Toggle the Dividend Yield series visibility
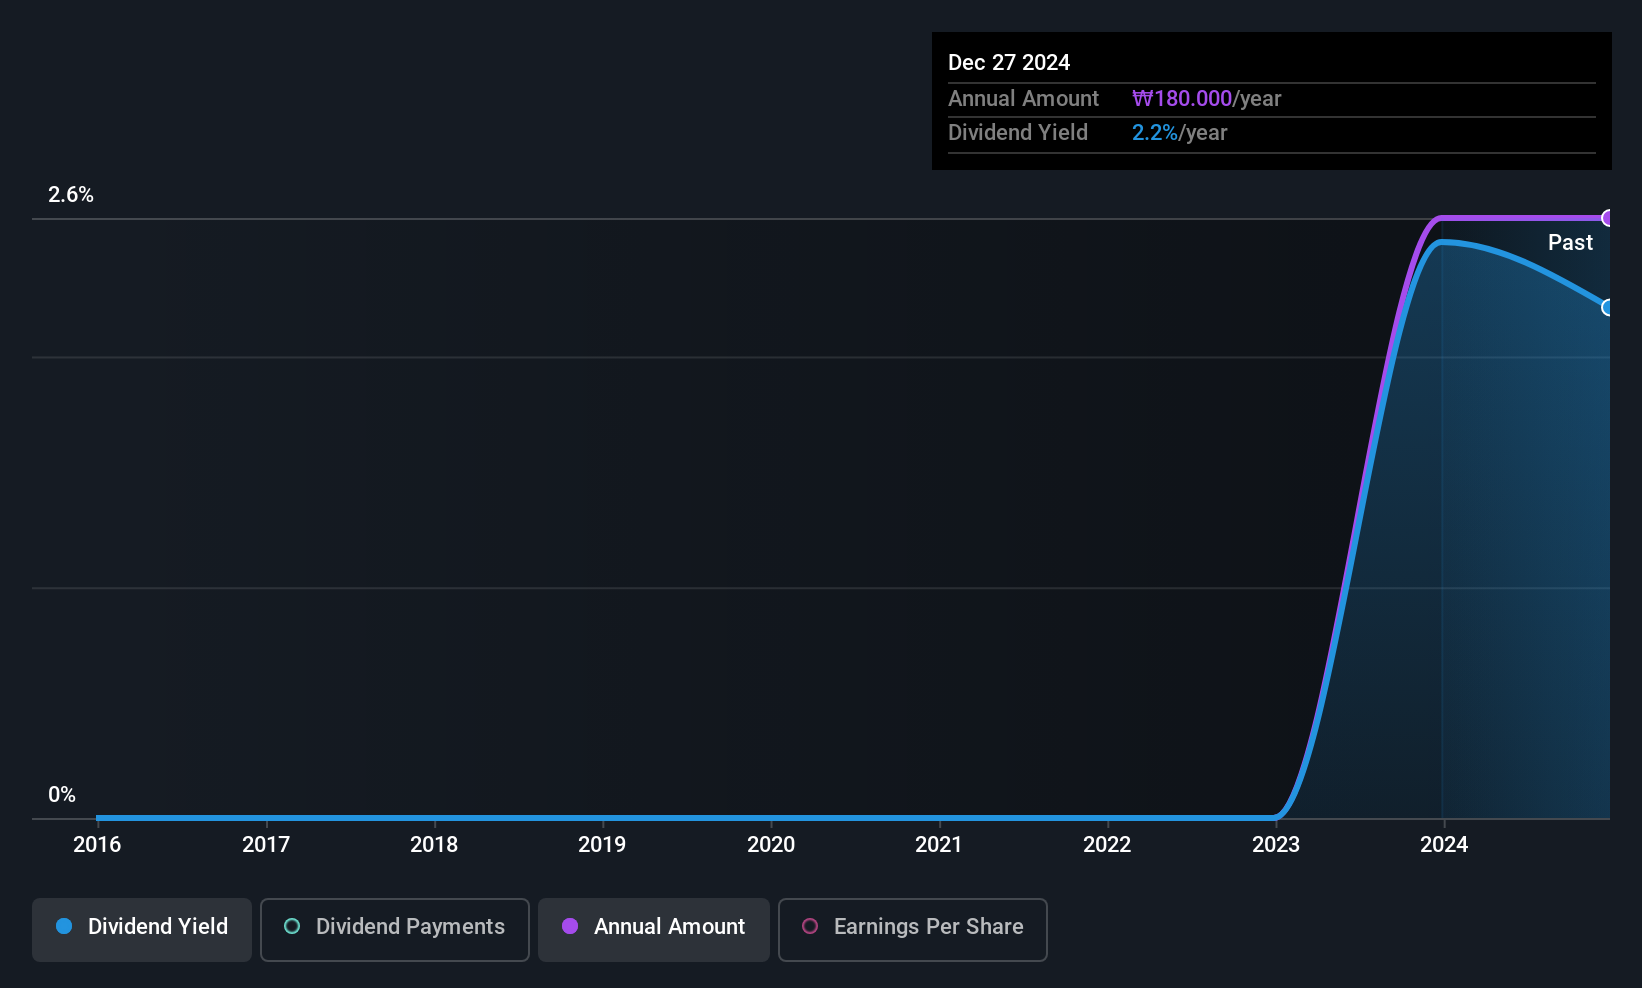Image resolution: width=1642 pixels, height=988 pixels. pos(141,928)
